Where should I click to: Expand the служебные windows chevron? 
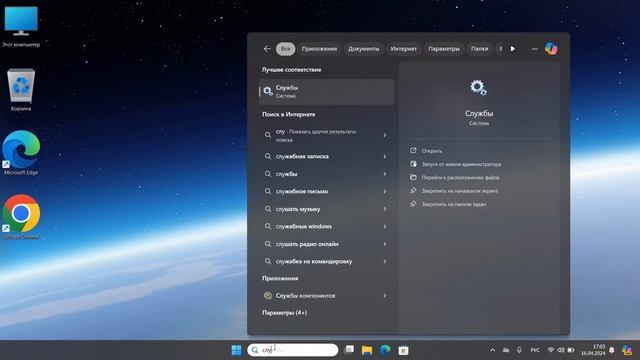[384, 227]
